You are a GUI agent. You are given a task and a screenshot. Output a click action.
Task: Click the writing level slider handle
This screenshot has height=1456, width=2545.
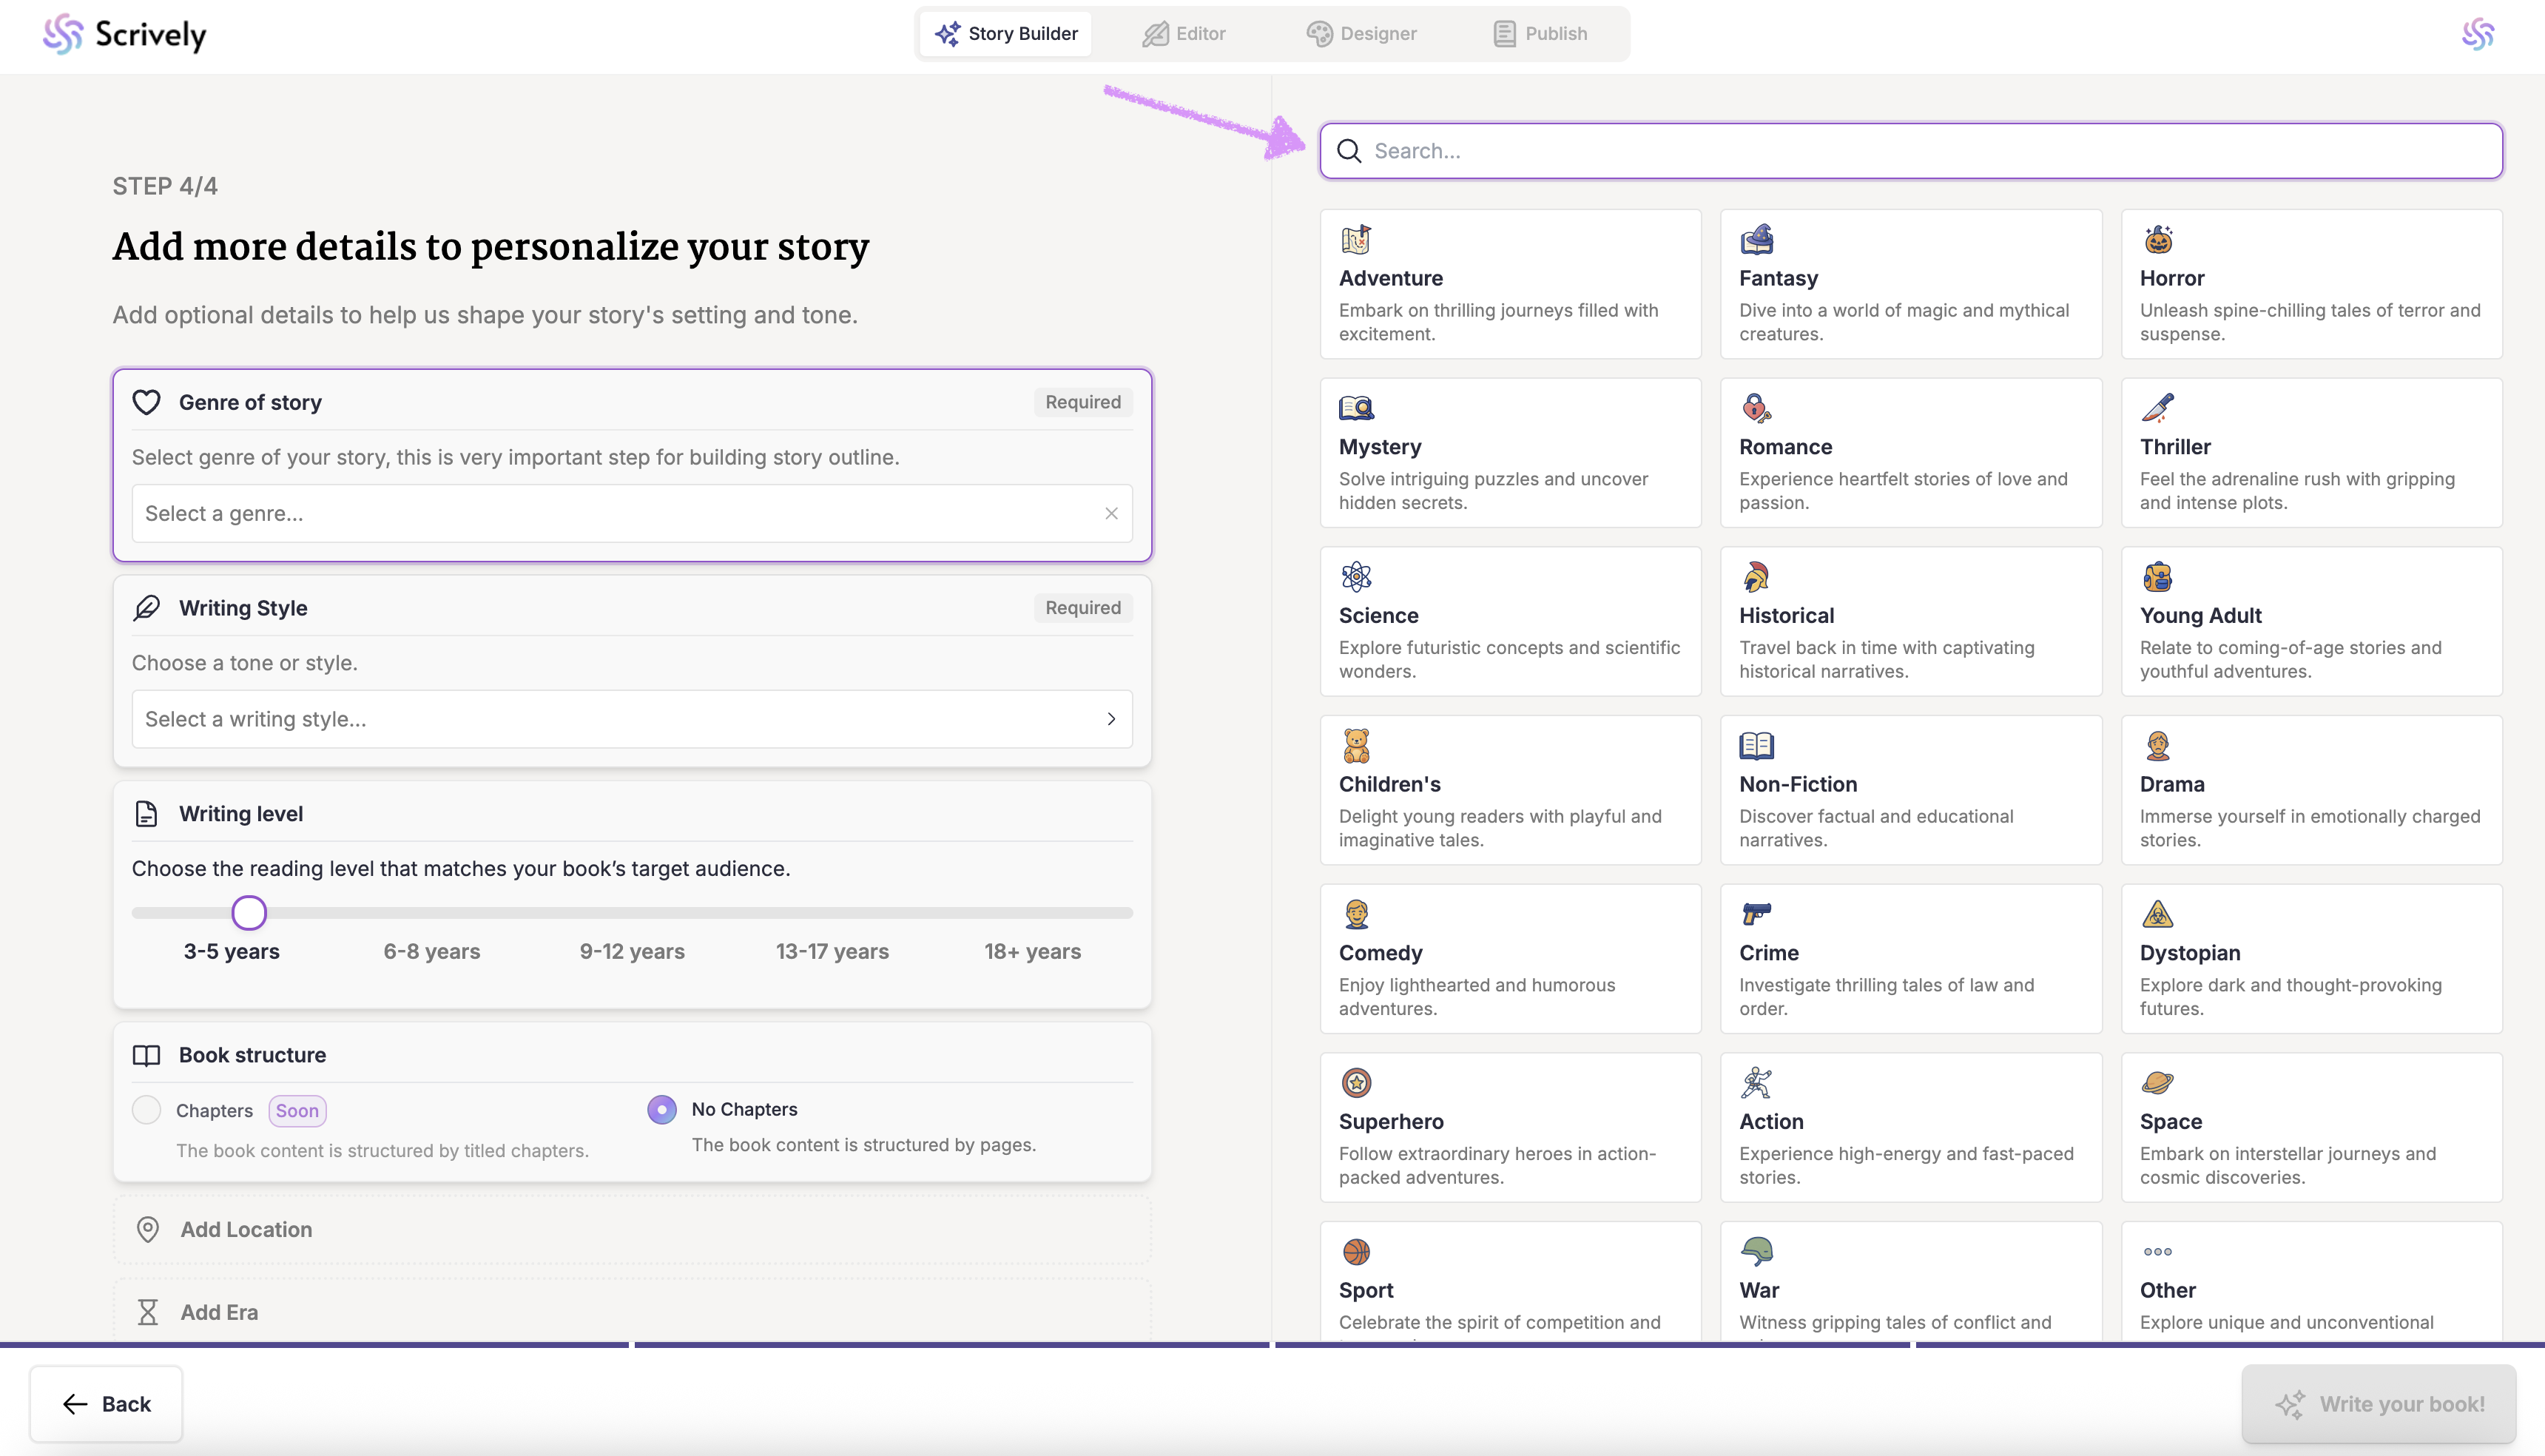(x=249, y=913)
